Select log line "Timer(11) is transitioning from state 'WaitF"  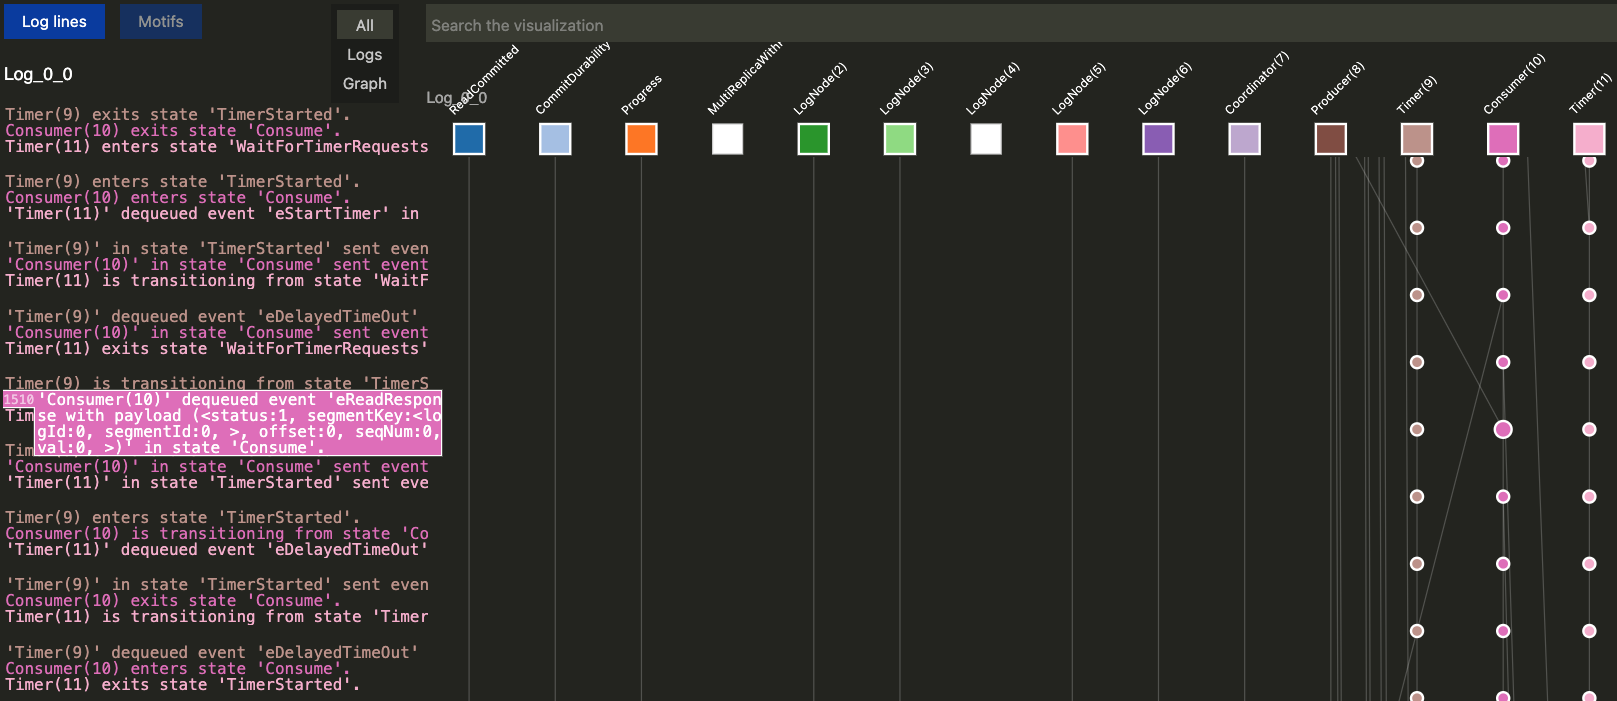(217, 280)
